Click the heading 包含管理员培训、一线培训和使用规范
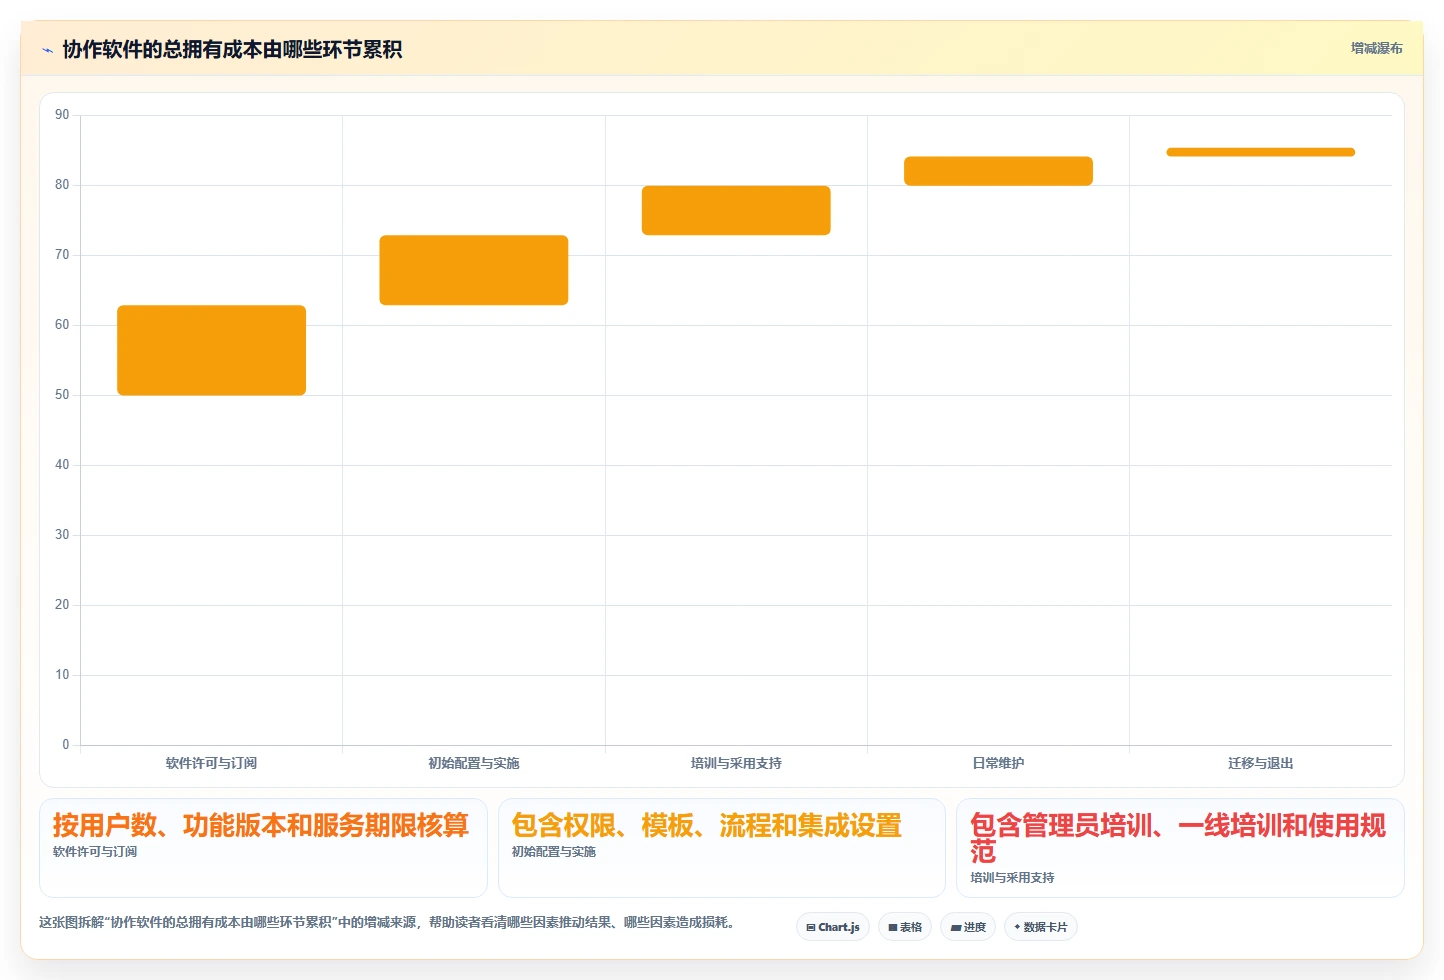Image resolution: width=1444 pixels, height=980 pixels. click(1178, 838)
